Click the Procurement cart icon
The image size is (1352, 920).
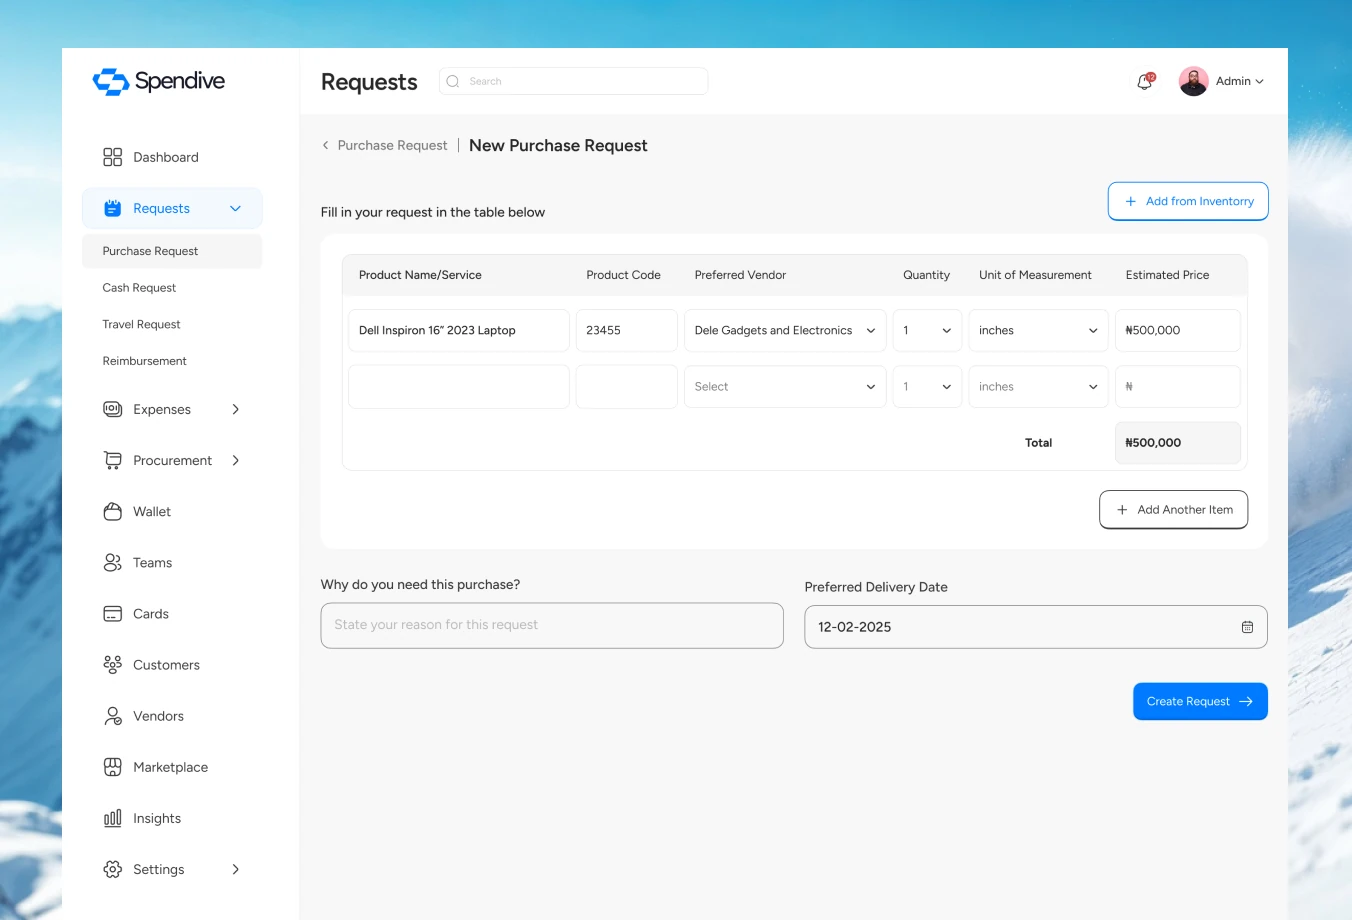112,460
